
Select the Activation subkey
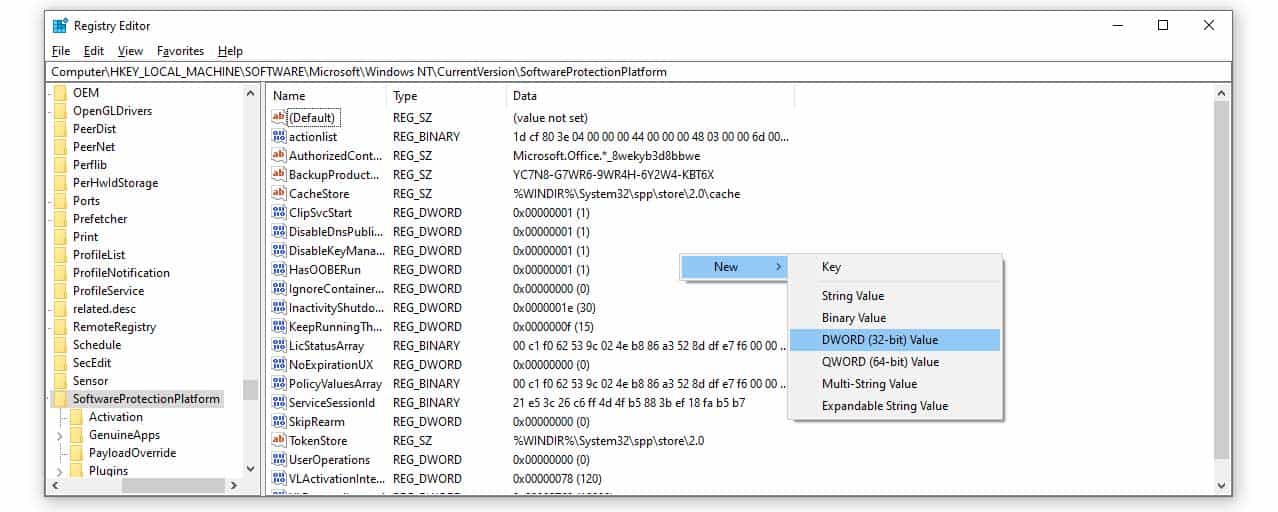coord(115,417)
